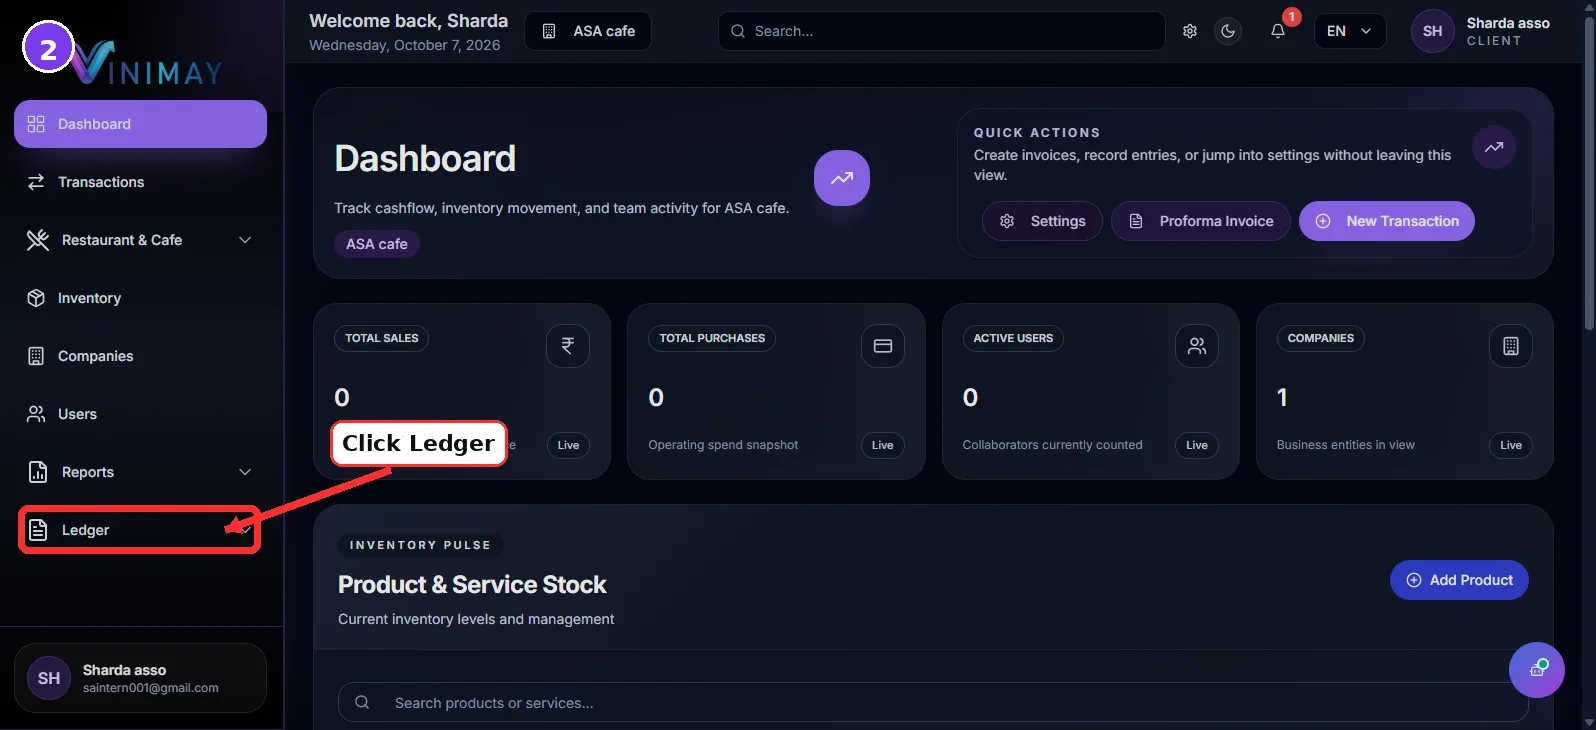
Task: Open the settings gear icon in top bar
Action: coord(1190,31)
